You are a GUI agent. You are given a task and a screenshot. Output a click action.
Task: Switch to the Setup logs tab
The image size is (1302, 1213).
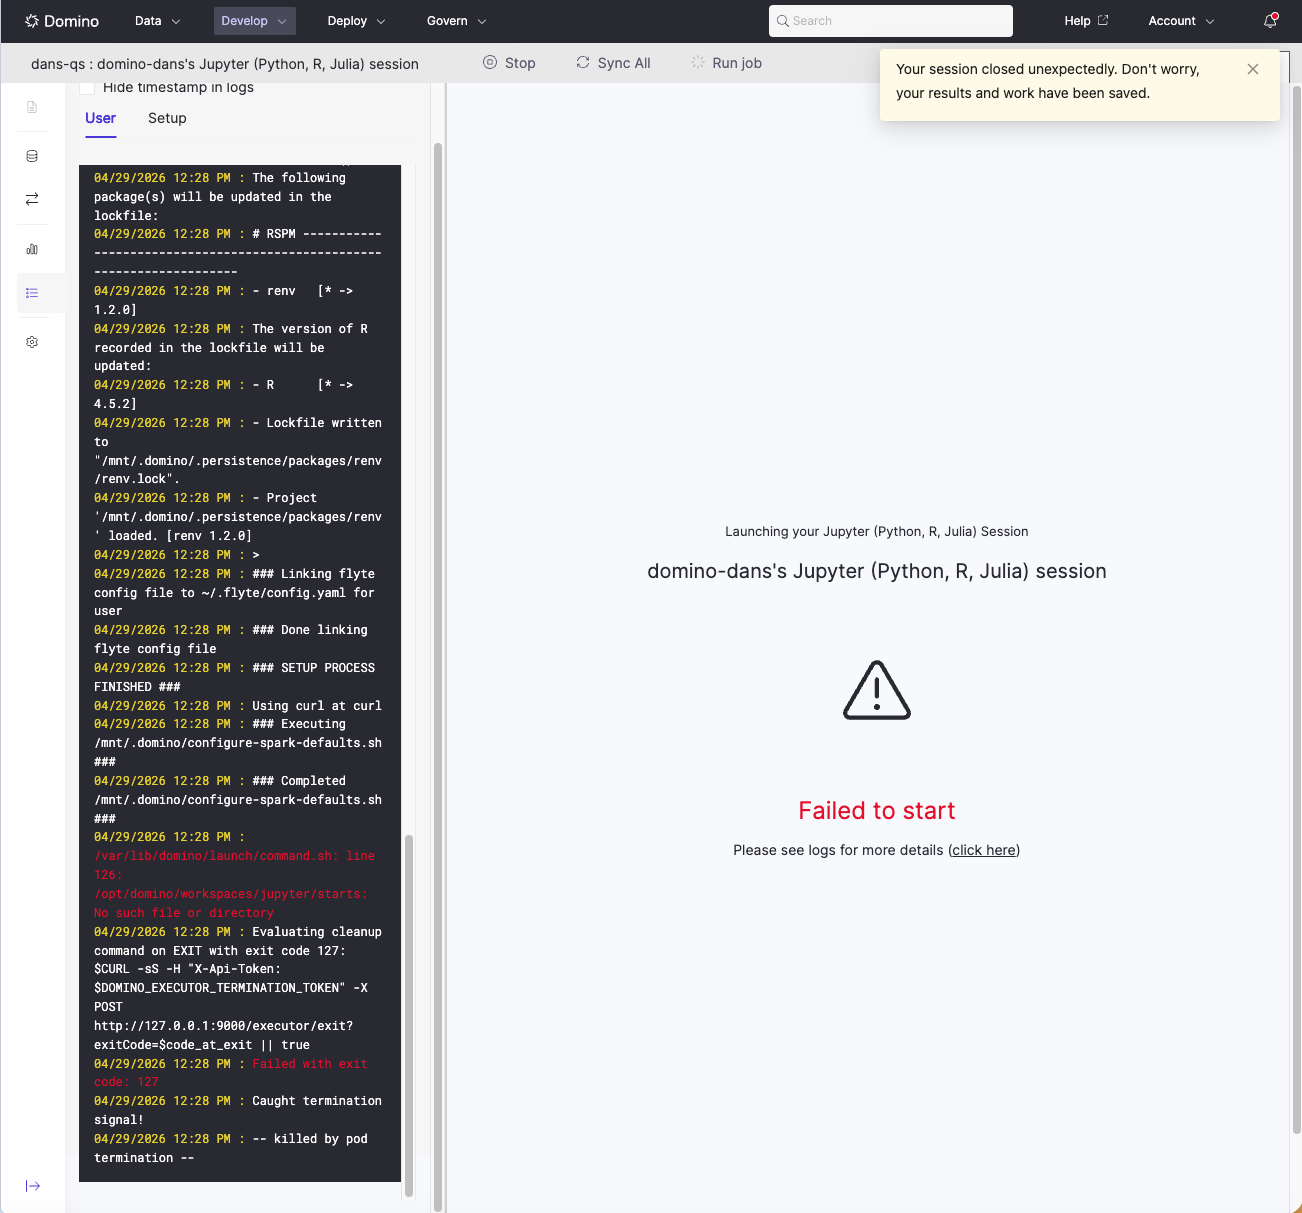click(x=167, y=118)
